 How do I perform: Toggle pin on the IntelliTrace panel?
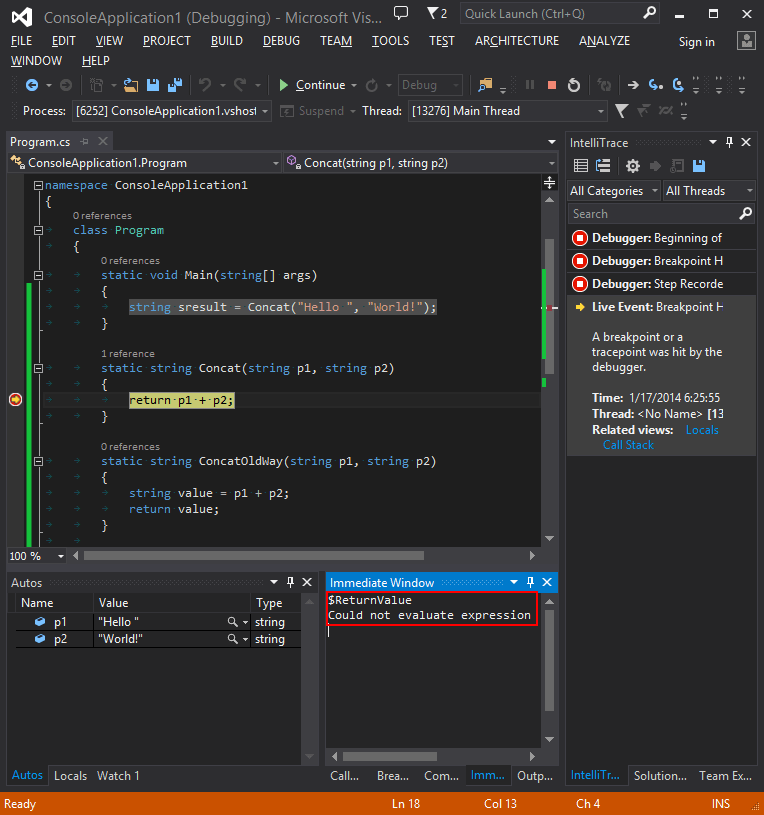pos(730,143)
